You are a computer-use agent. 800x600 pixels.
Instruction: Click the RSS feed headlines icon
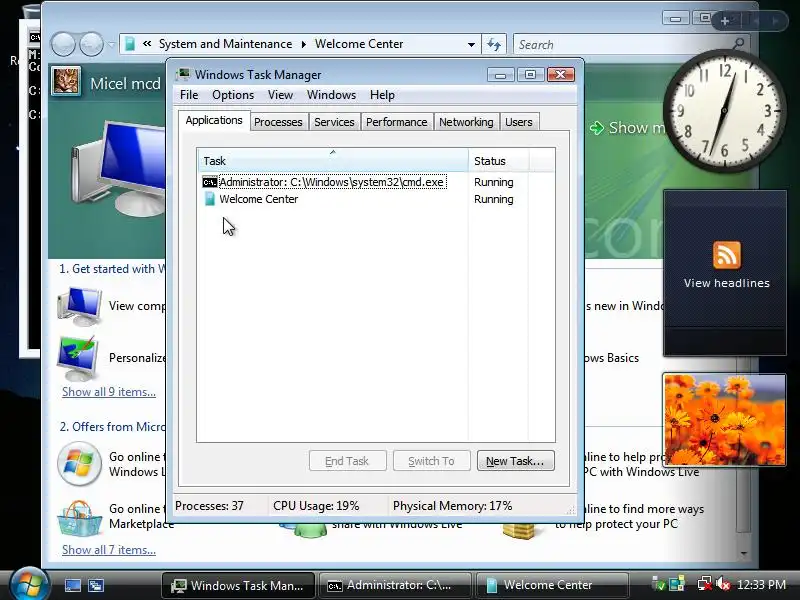click(727, 255)
